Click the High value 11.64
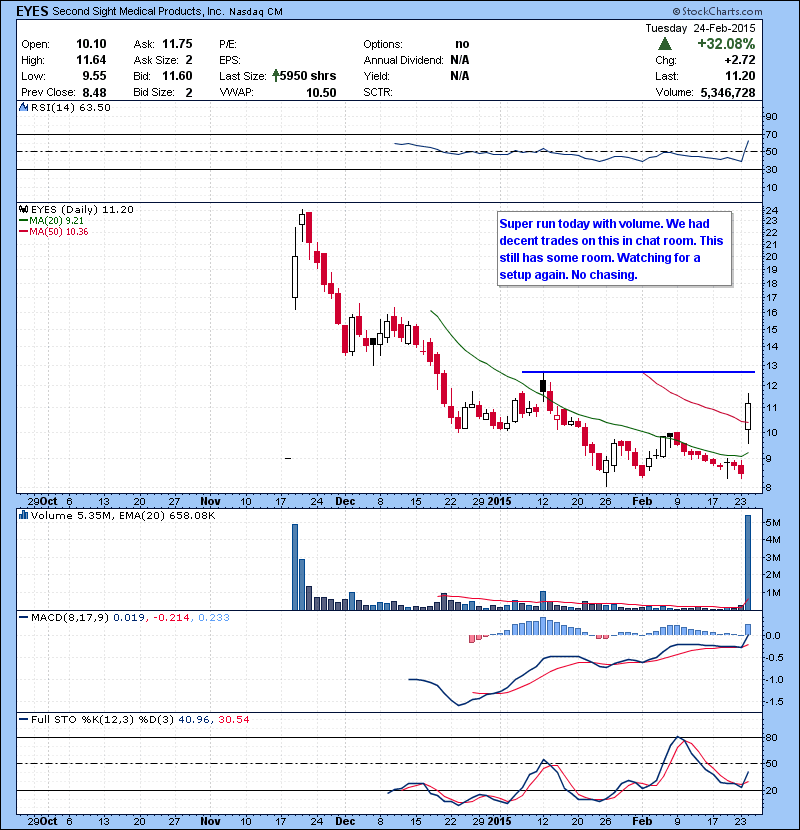800x830 pixels. coord(91,60)
